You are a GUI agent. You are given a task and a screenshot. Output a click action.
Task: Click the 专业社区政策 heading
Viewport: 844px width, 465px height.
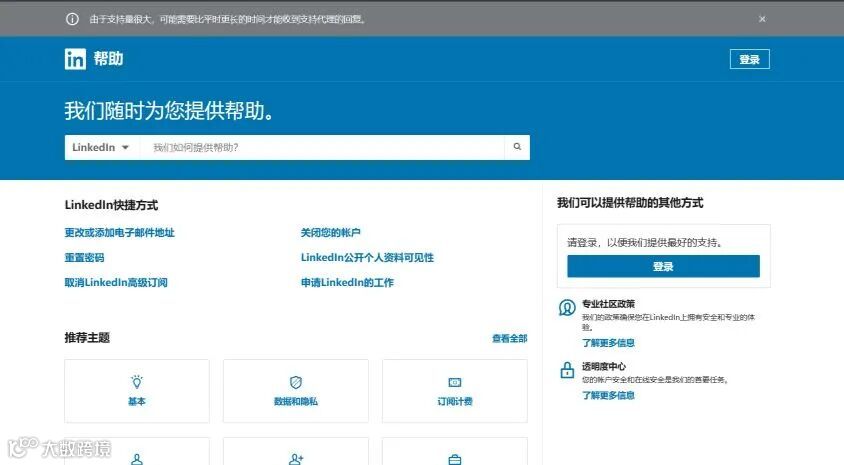coord(608,304)
